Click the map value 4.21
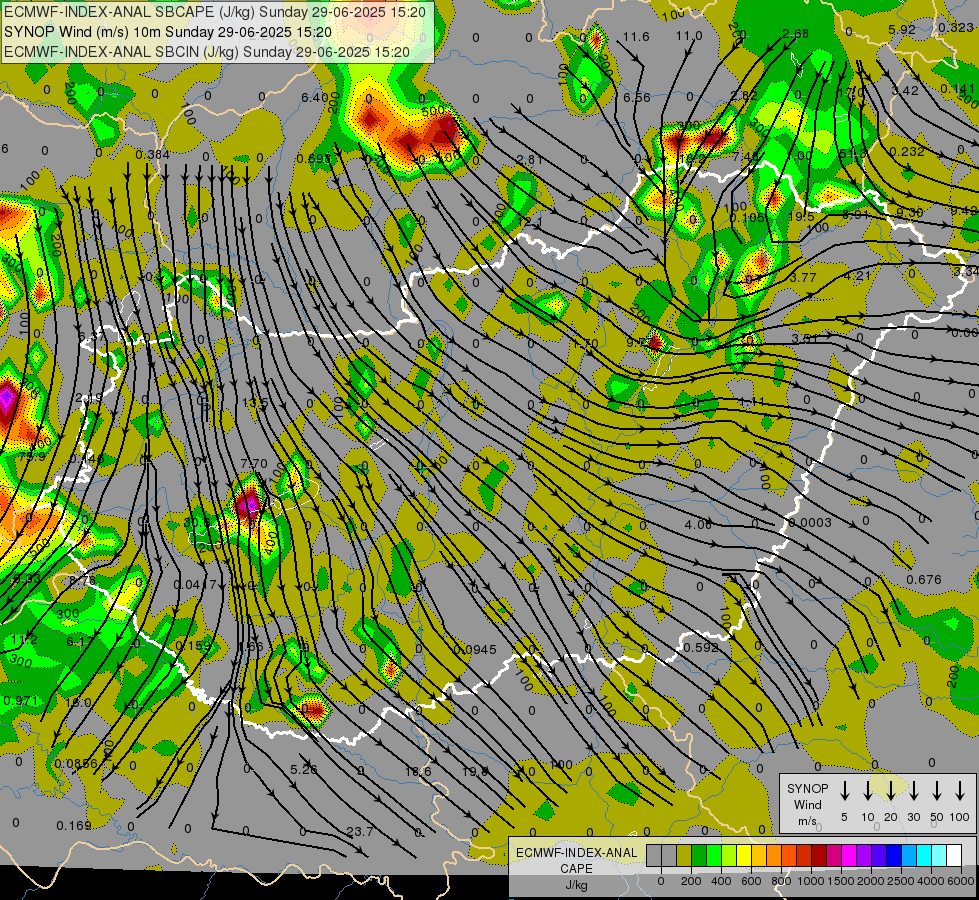979x900 pixels. (x=857, y=275)
